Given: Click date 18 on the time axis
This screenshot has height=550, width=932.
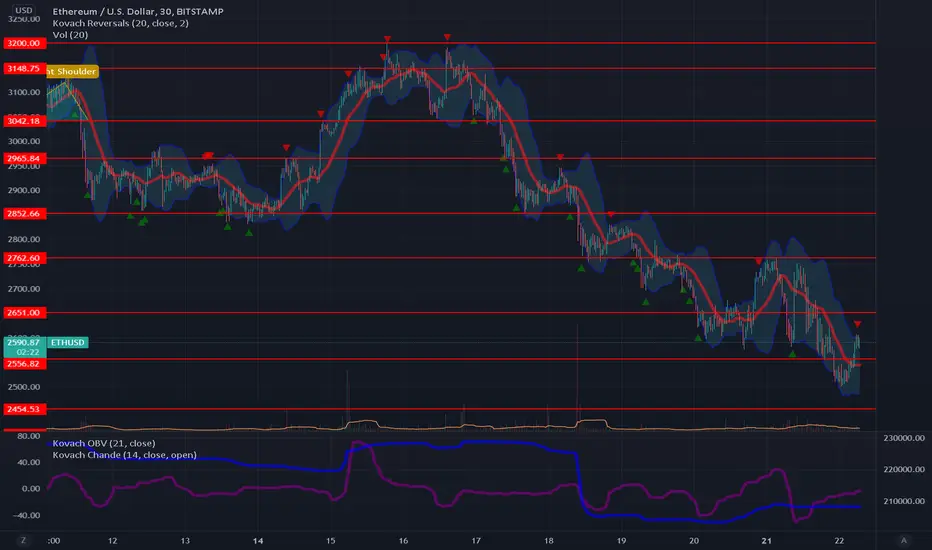Looking at the screenshot, I should tap(549, 540).
